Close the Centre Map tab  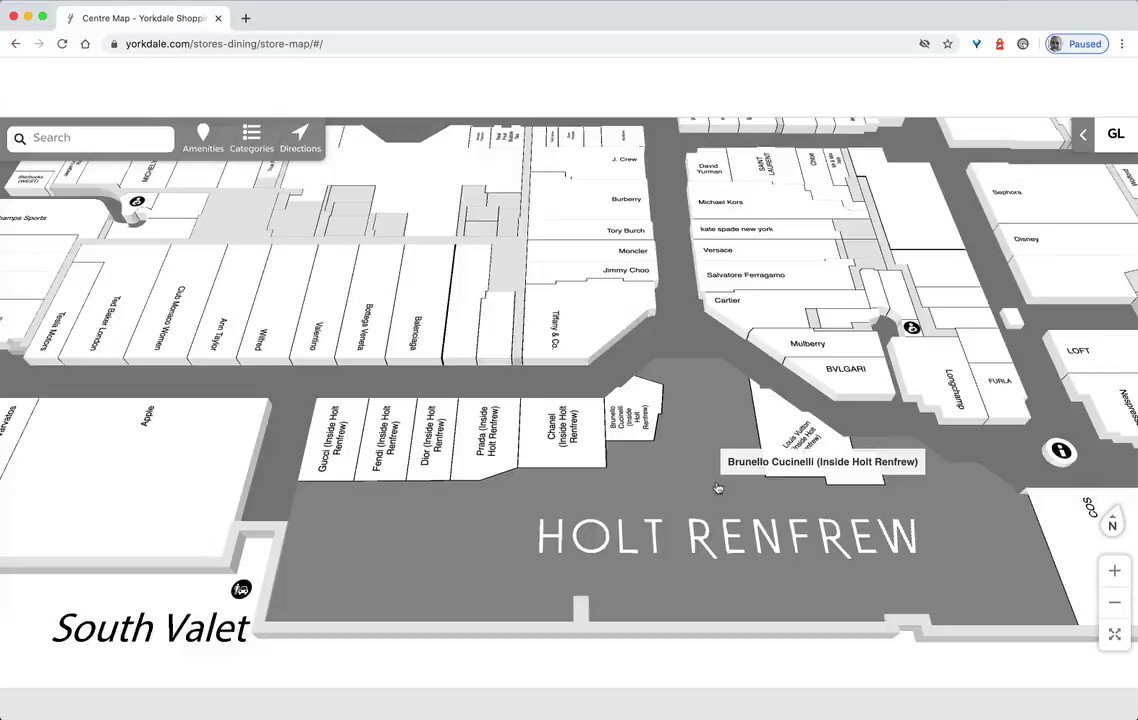(218, 18)
